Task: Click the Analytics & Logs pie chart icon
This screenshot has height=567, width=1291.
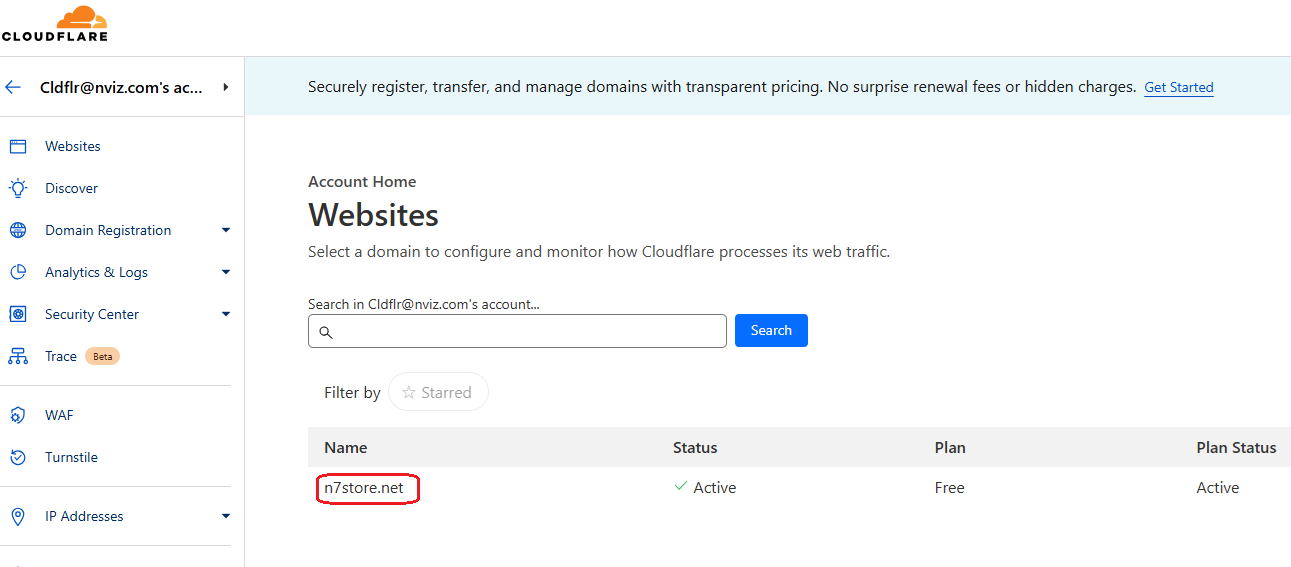Action: tap(18, 272)
